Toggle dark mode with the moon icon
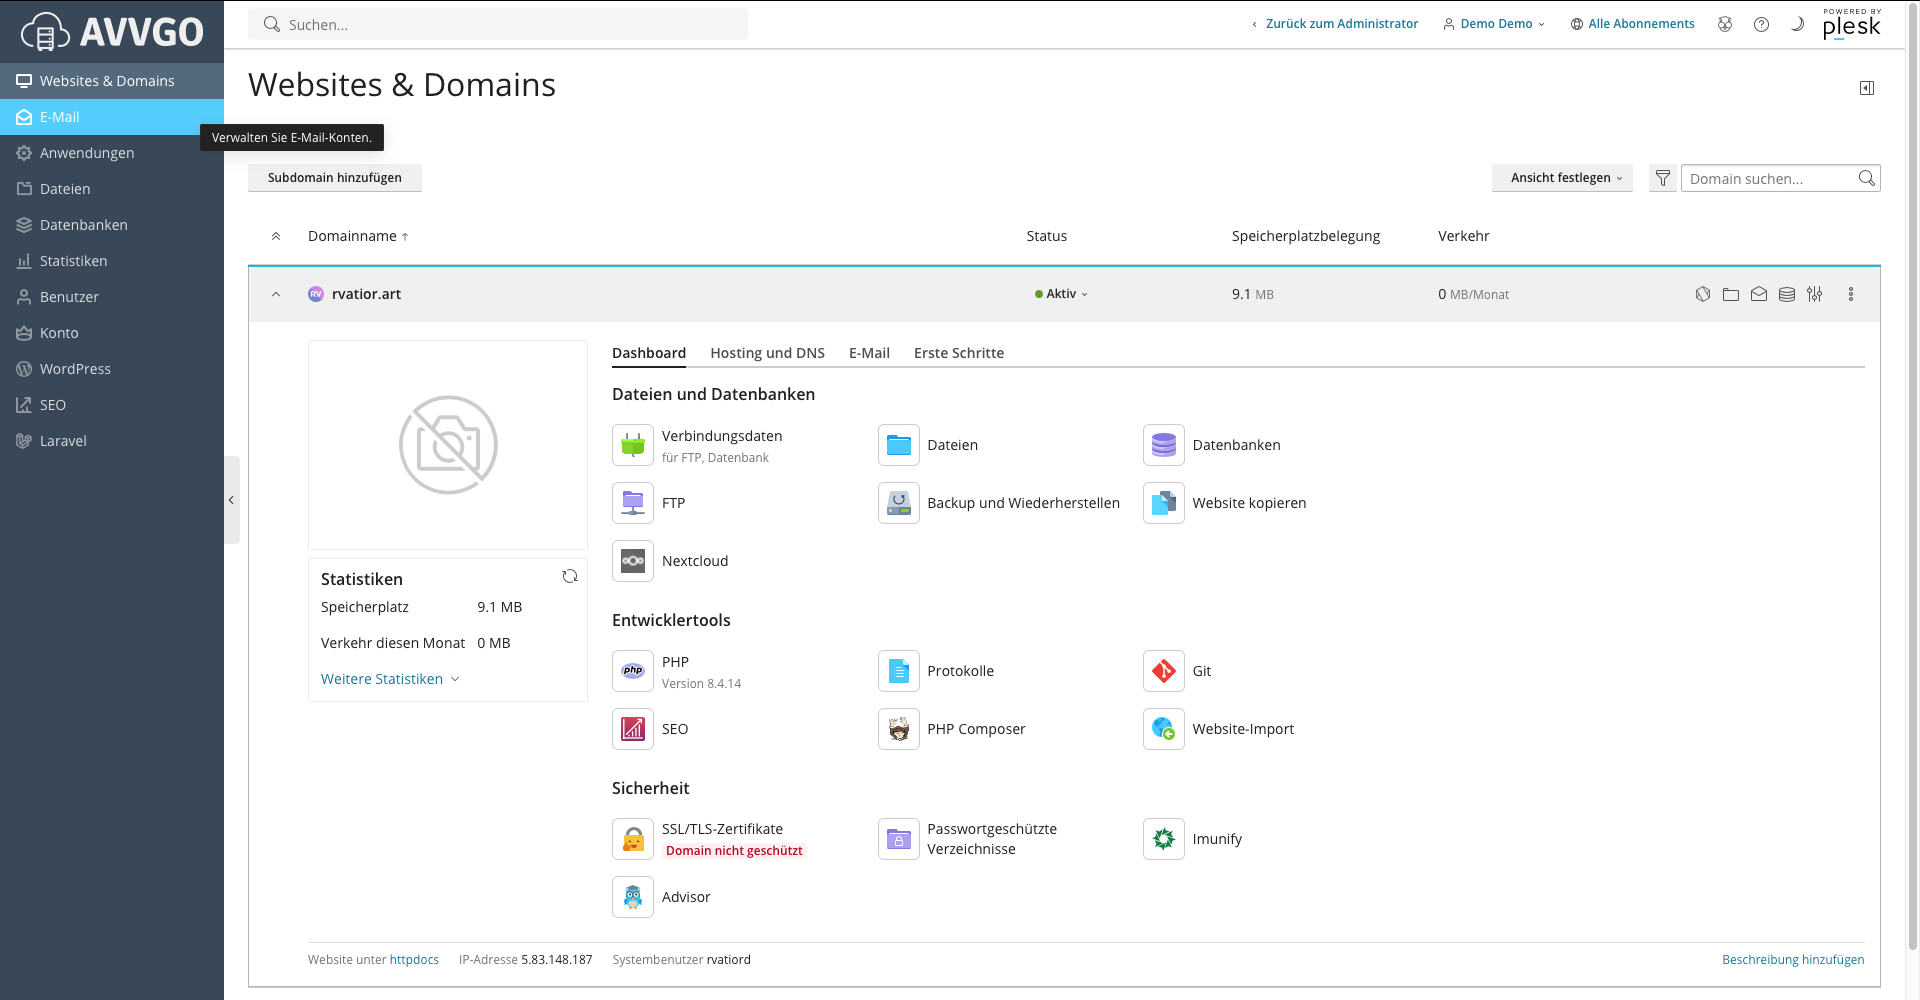The width and height of the screenshot is (1920, 1000). [x=1797, y=24]
